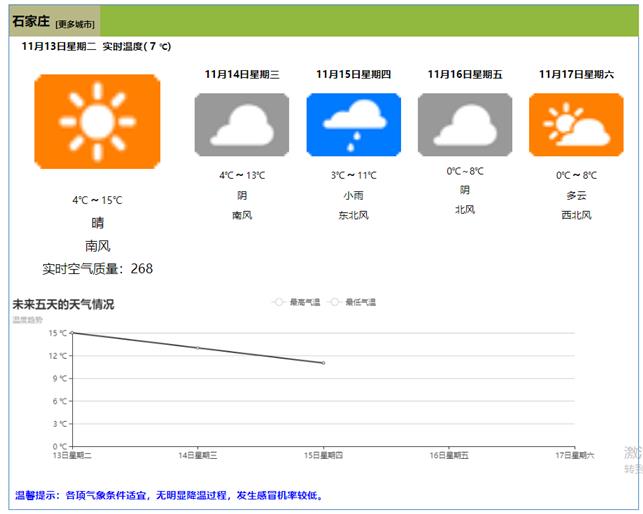The image size is (643, 514).
Task: Click the chart data point at 14日星期三
Action: 197,348
